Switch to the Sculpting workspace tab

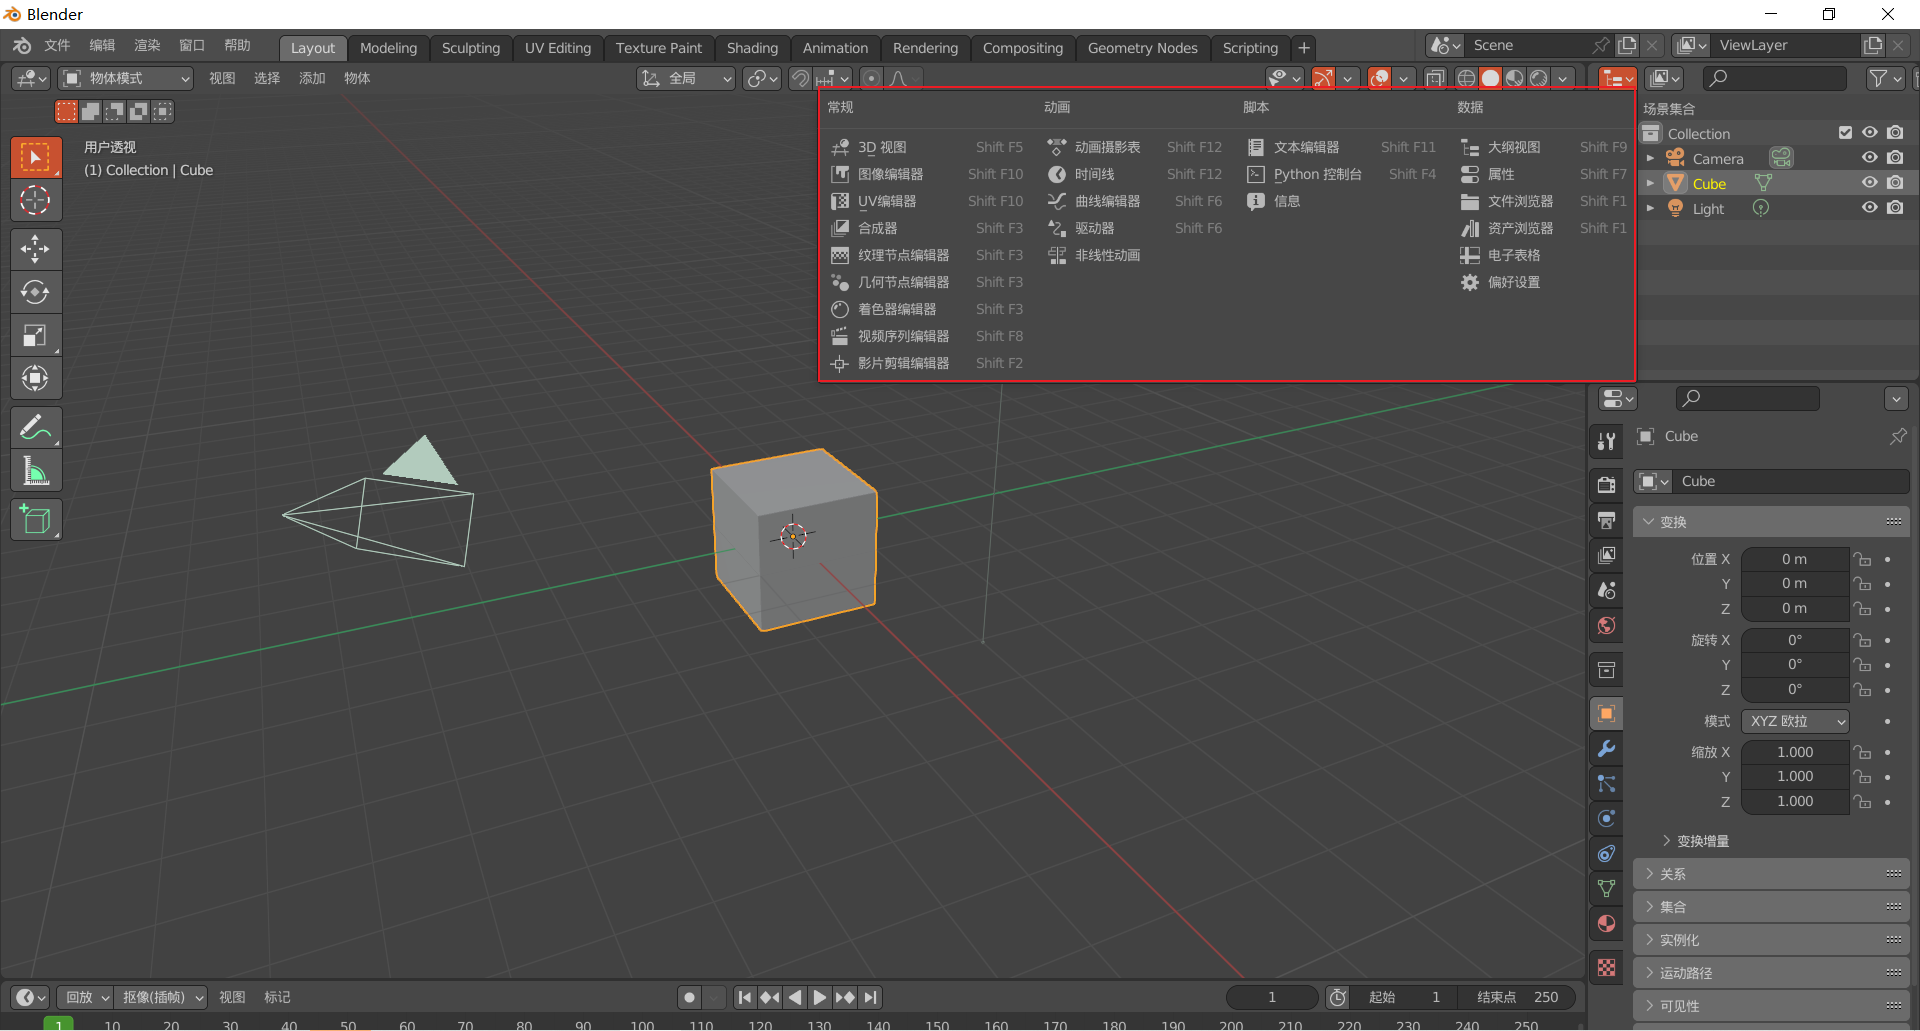click(471, 48)
